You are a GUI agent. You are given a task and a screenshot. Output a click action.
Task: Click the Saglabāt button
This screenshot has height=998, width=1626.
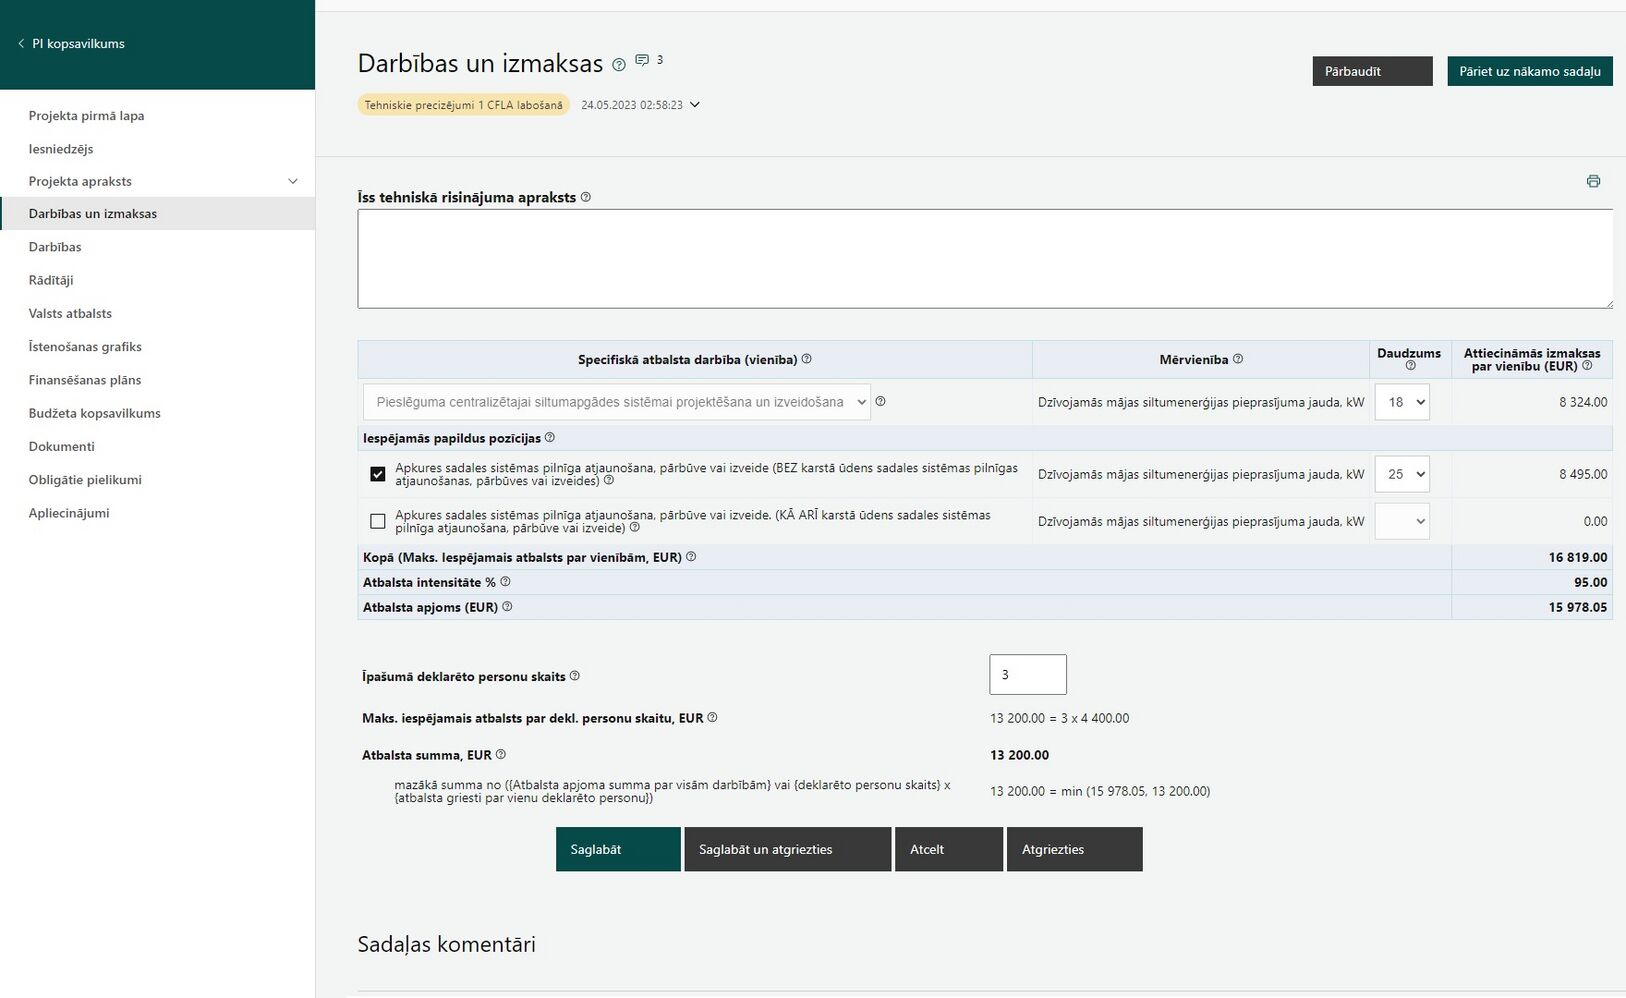pyautogui.click(x=618, y=849)
